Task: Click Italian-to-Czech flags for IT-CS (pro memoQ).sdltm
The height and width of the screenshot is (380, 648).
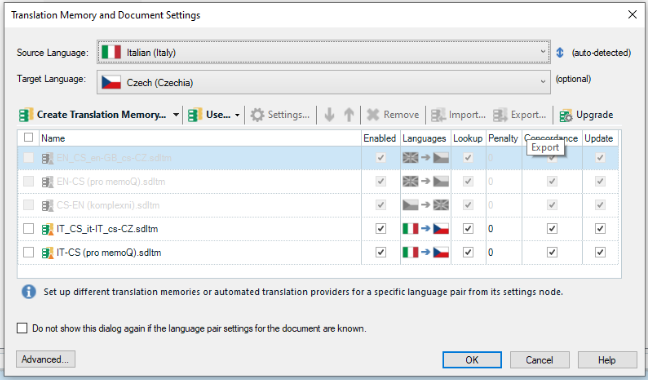Action: pyautogui.click(x=426, y=252)
